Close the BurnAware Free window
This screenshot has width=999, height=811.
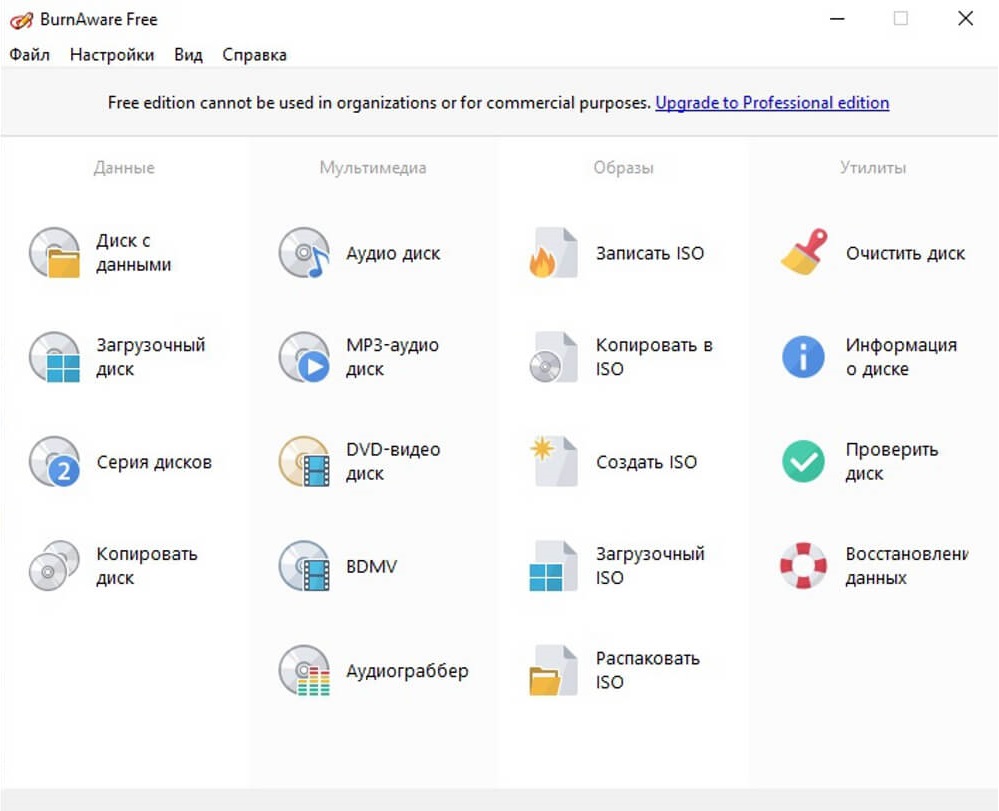point(965,19)
